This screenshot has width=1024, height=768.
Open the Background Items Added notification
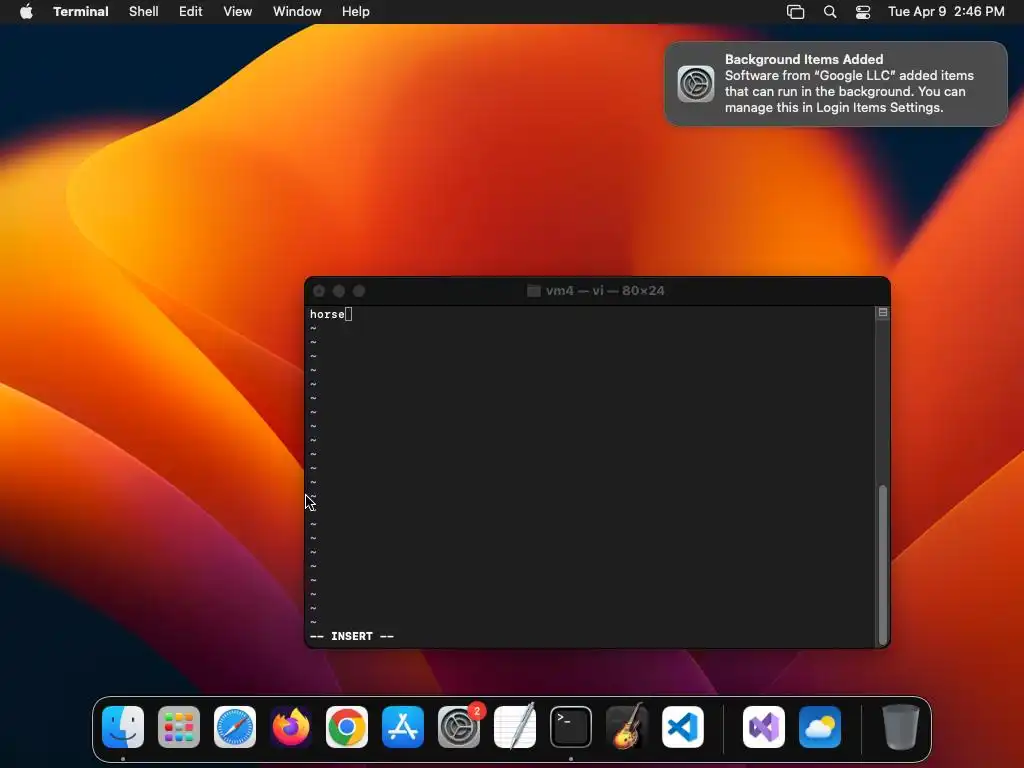pyautogui.click(x=836, y=84)
